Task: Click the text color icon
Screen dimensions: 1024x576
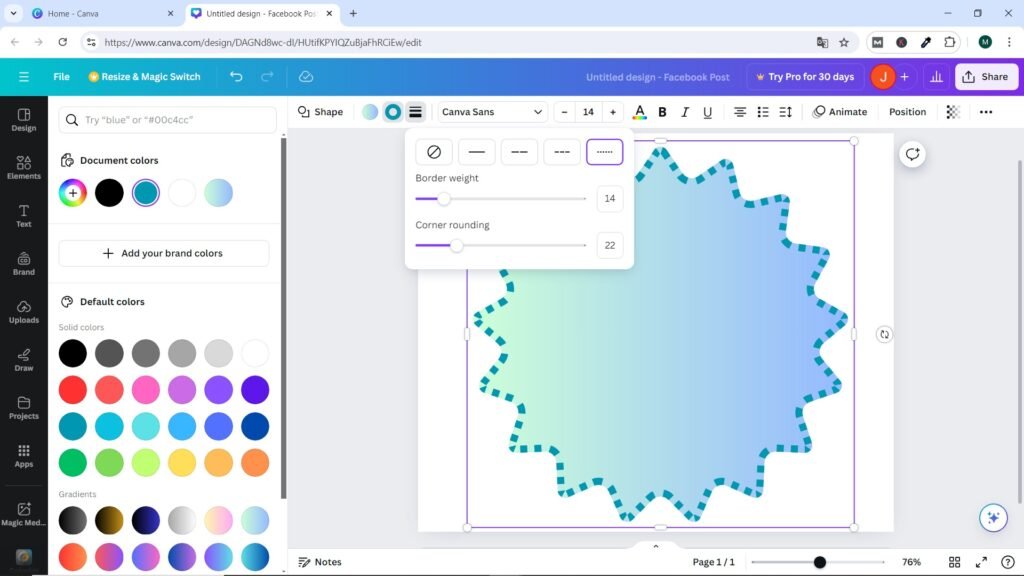Action: tap(640, 112)
